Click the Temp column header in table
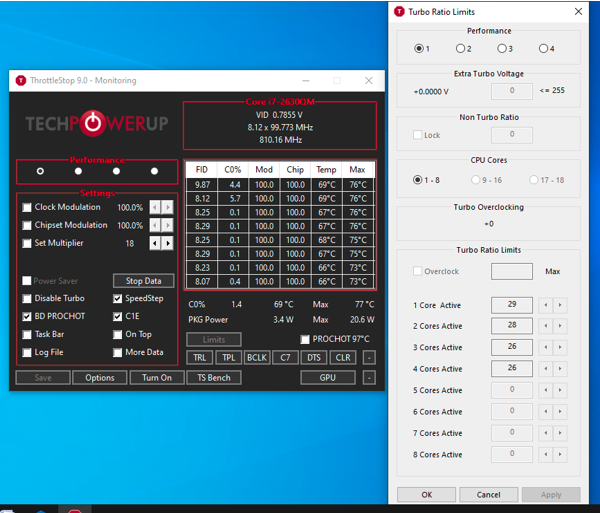600x513 pixels. [x=326, y=170]
